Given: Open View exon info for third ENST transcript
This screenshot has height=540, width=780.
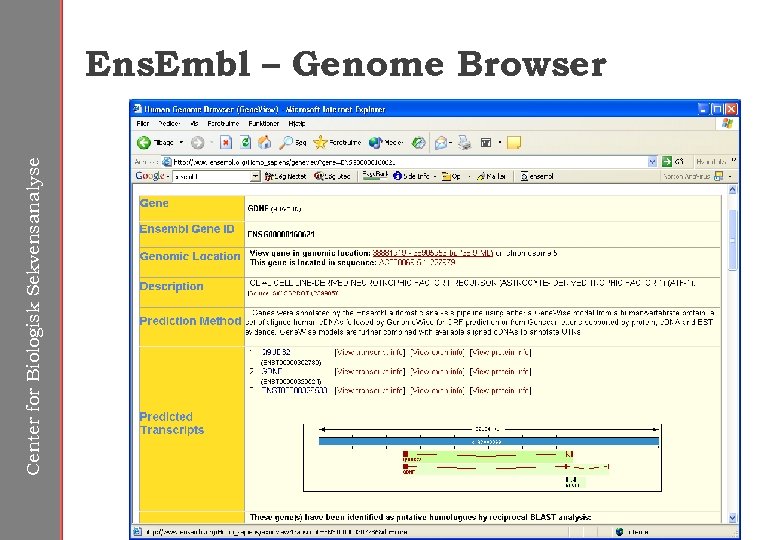Looking at the screenshot, I should [437, 391].
